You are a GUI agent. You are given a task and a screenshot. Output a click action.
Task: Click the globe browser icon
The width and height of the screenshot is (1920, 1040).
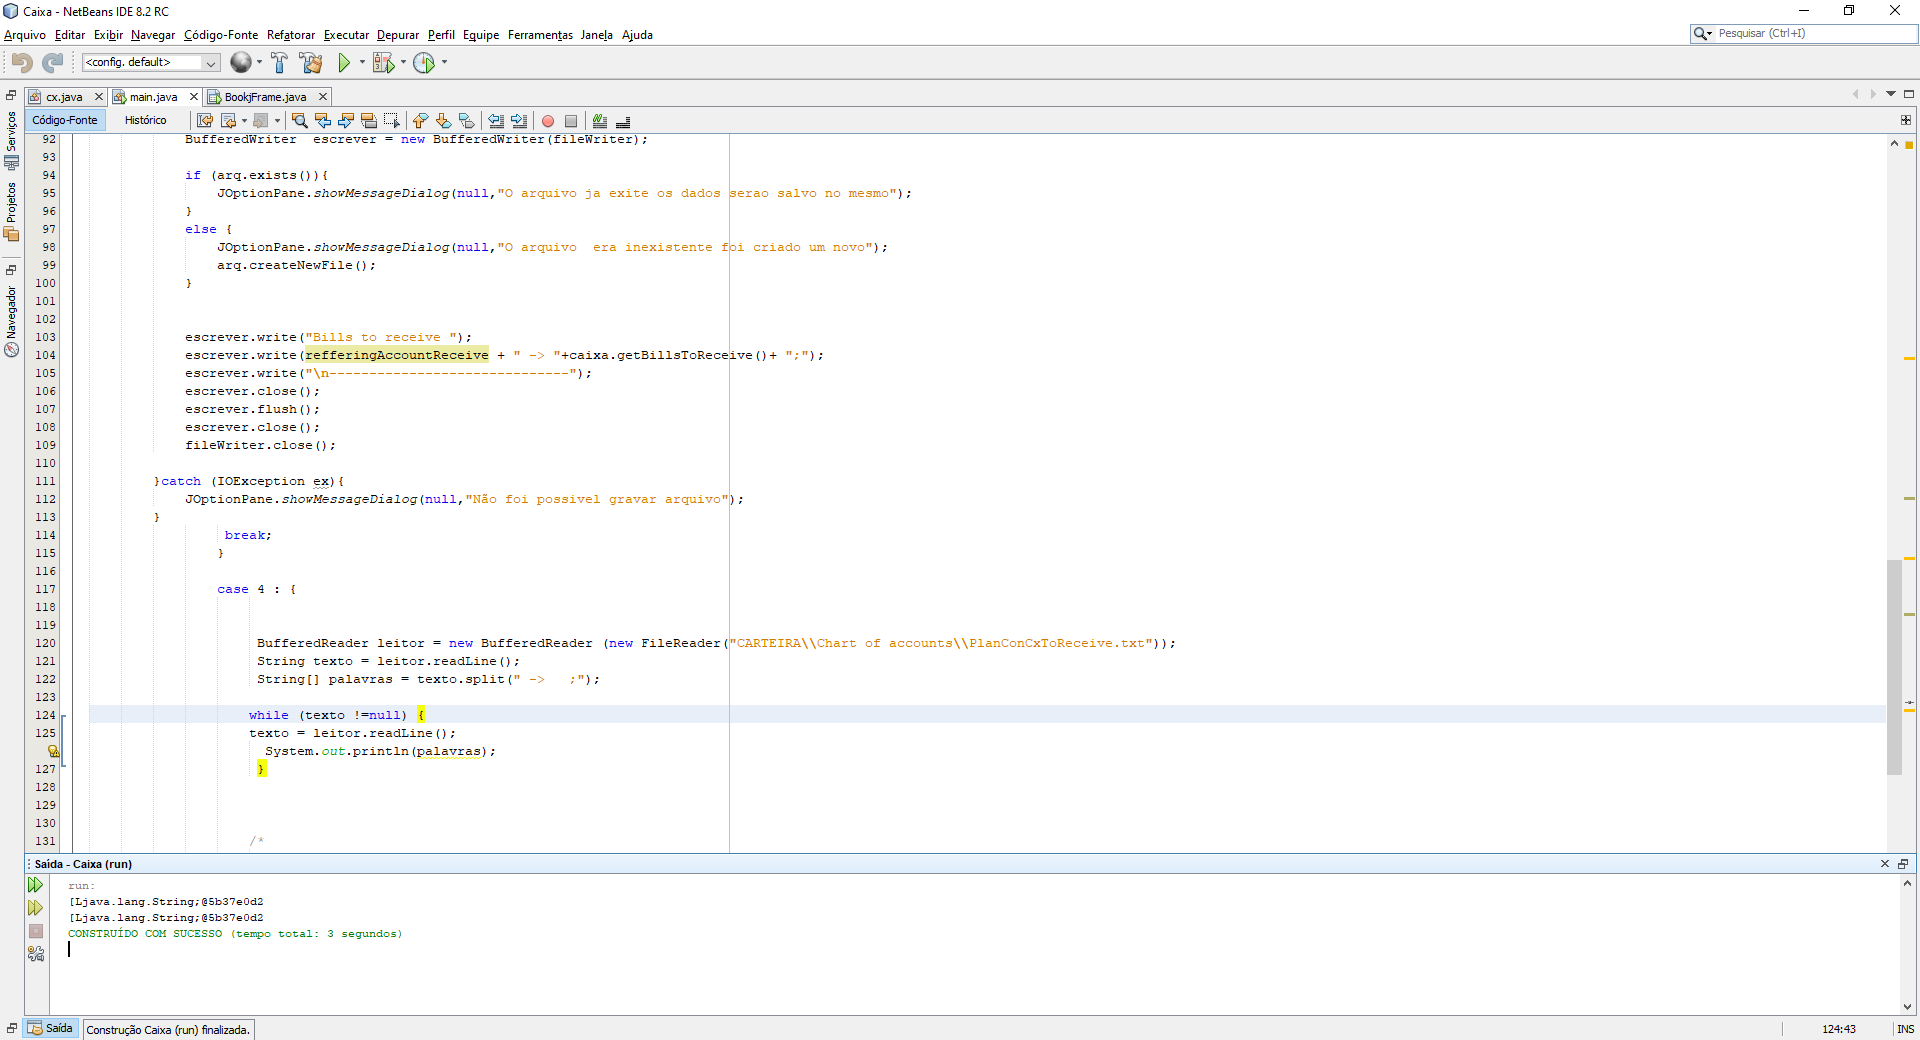tap(240, 62)
